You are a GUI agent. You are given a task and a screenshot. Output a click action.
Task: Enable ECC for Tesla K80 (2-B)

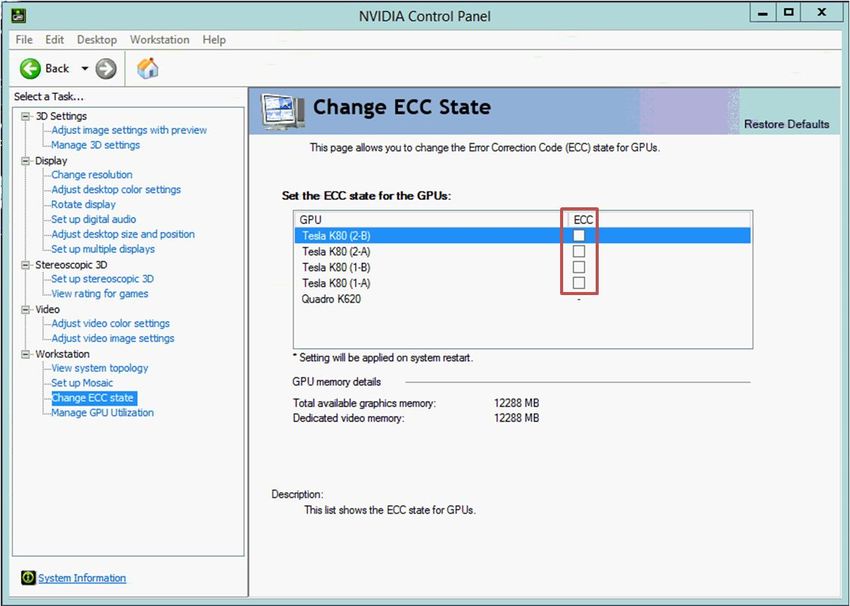click(x=579, y=235)
